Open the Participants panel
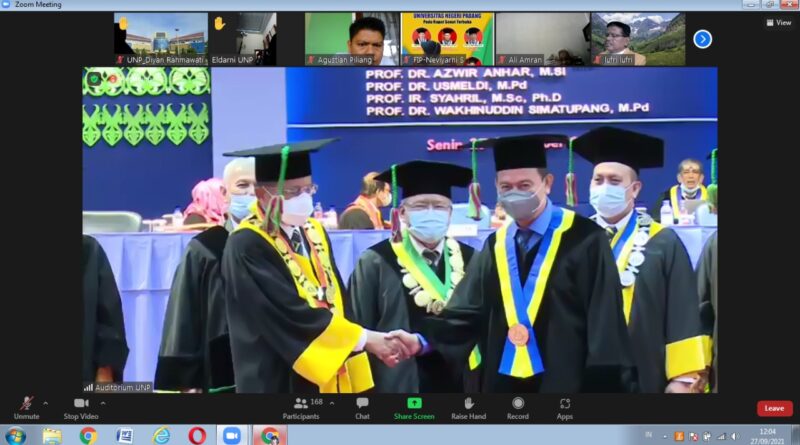Image resolution: width=800 pixels, height=445 pixels. tap(300, 405)
